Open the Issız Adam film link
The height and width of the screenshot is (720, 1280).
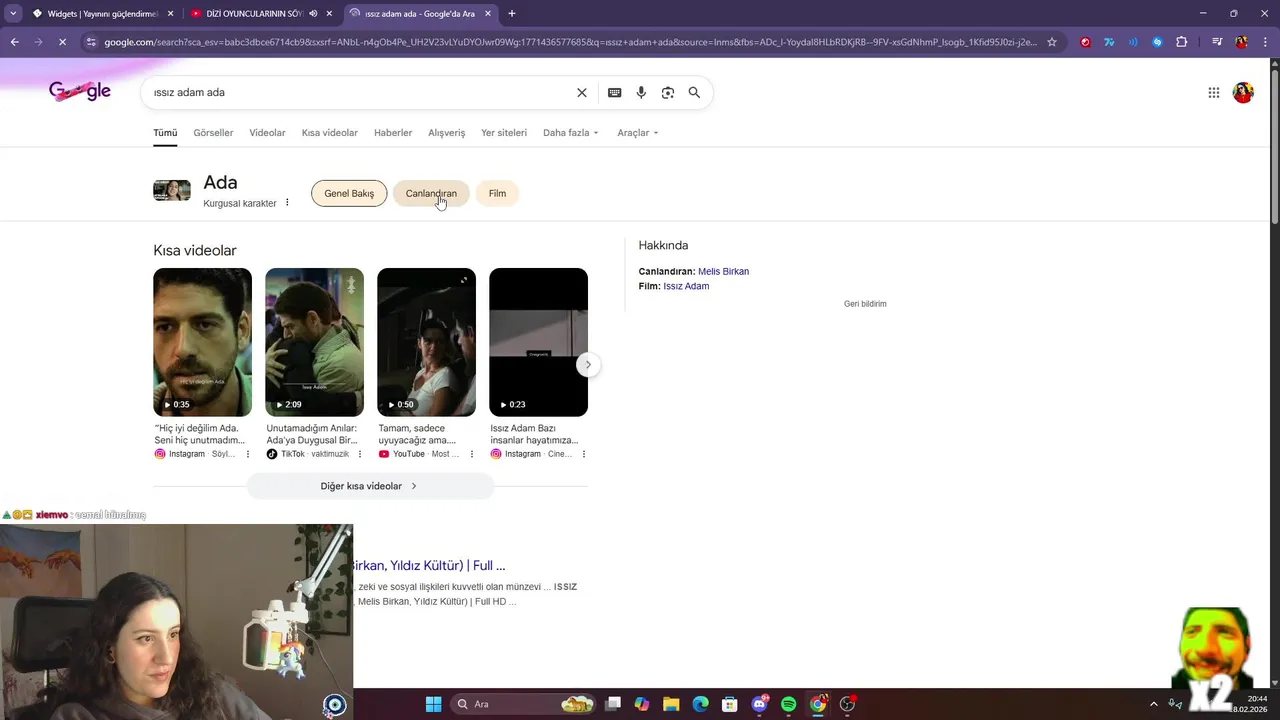point(686,286)
